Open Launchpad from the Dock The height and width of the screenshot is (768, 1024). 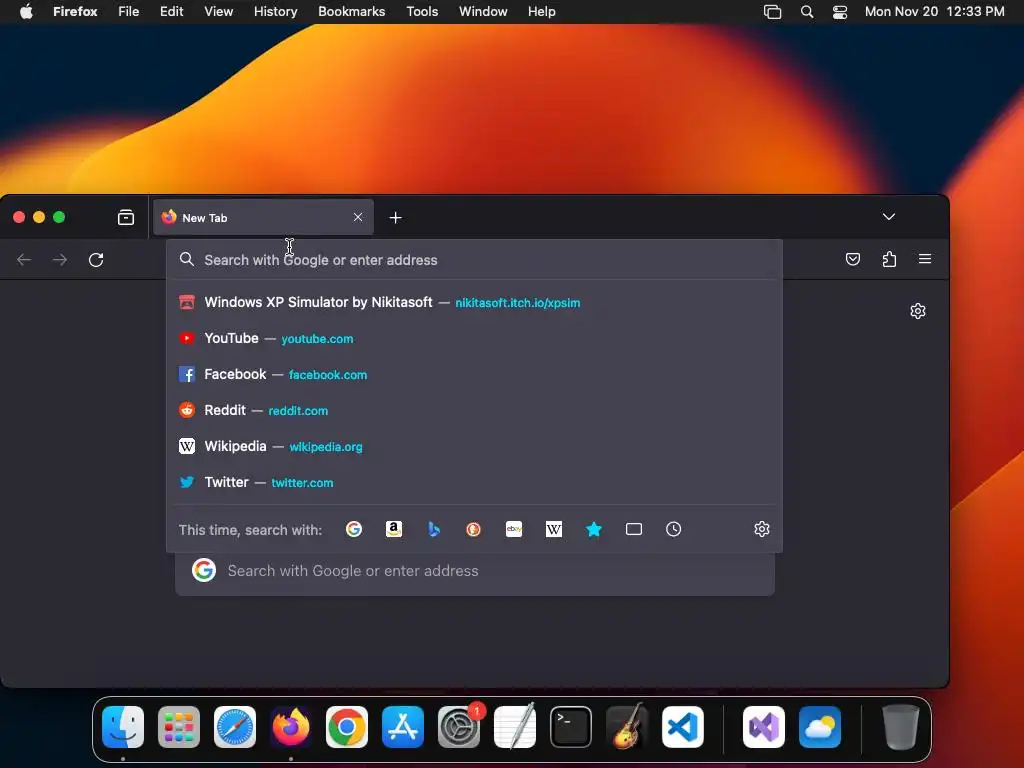179,727
